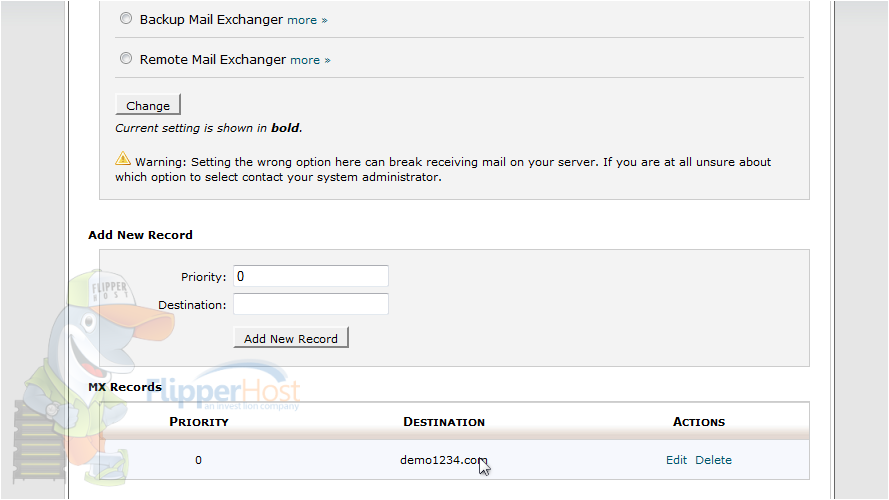Click the Add New Record button
889x500 pixels.
coord(291,338)
